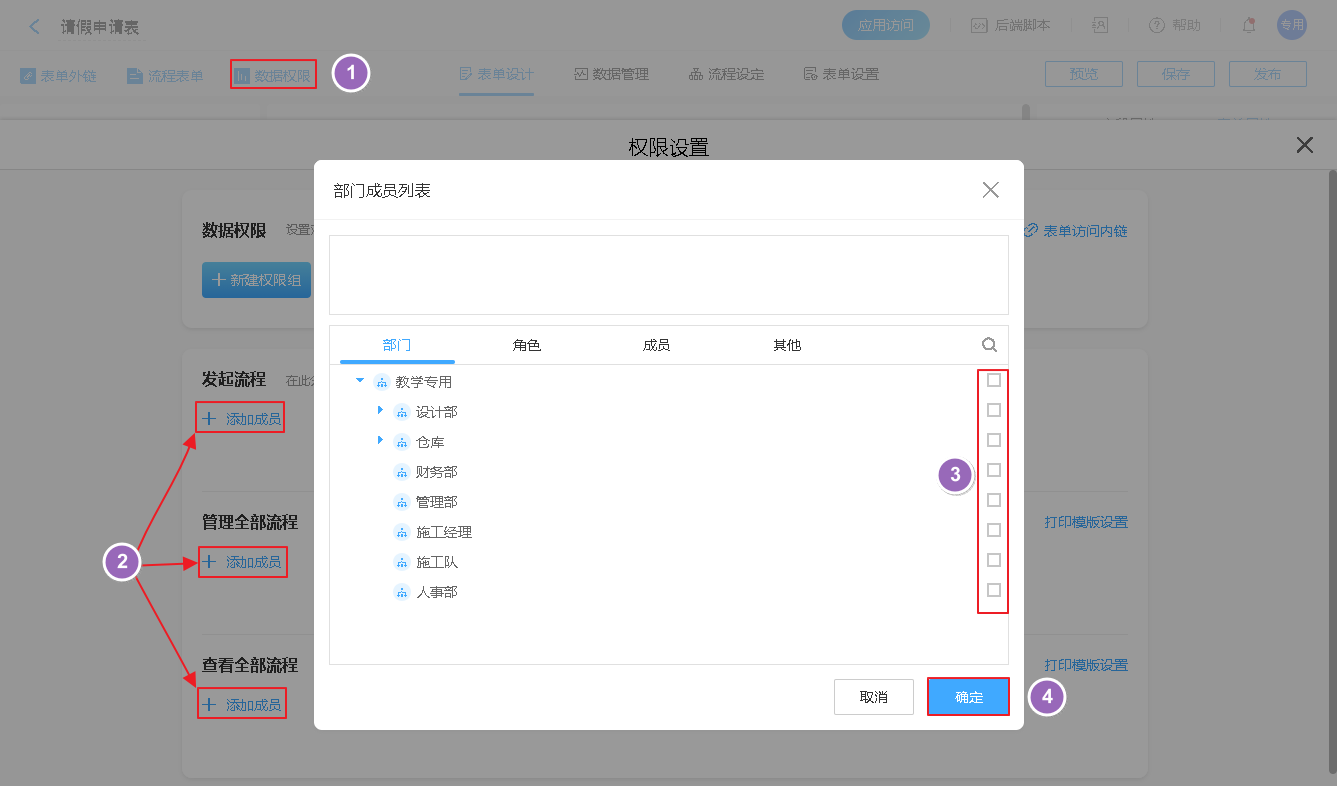This screenshot has width=1337, height=786.
Task: Click the selected members input box
Action: pyautogui.click(x=668, y=275)
